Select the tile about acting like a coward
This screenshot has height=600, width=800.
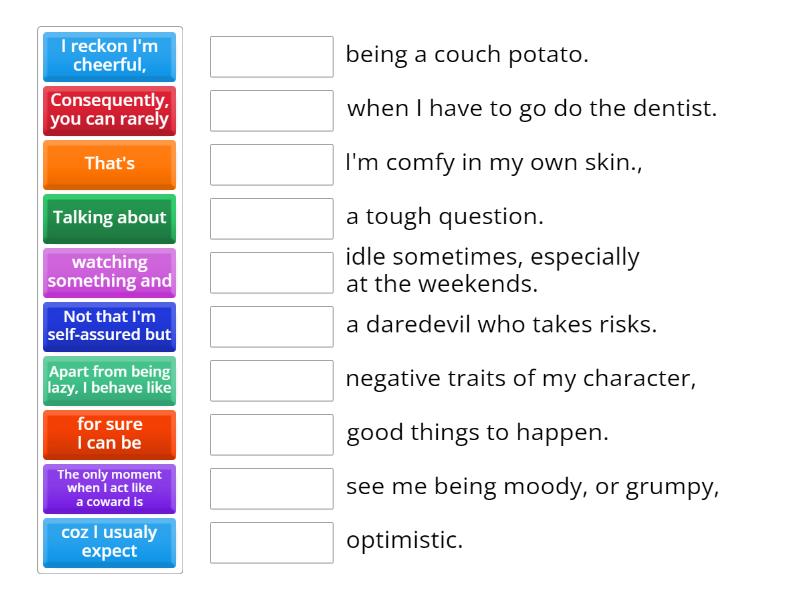(109, 488)
